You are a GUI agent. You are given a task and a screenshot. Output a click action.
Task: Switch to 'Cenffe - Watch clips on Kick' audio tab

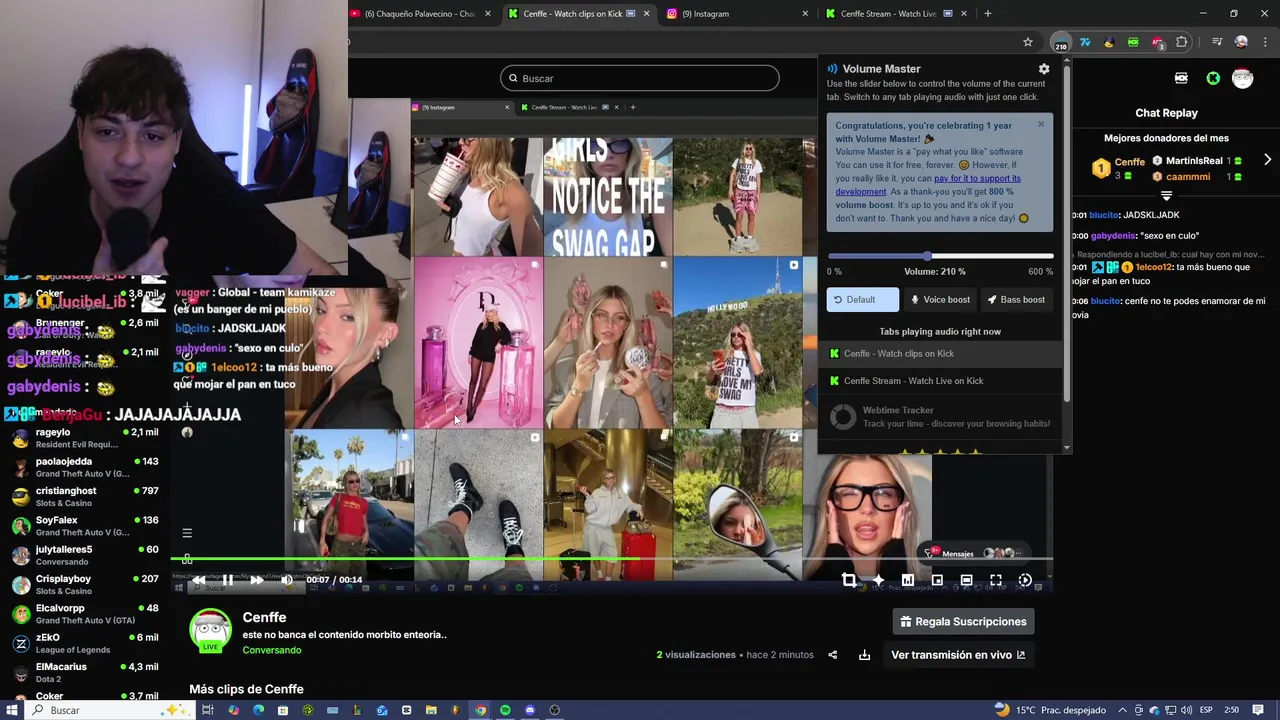point(940,353)
